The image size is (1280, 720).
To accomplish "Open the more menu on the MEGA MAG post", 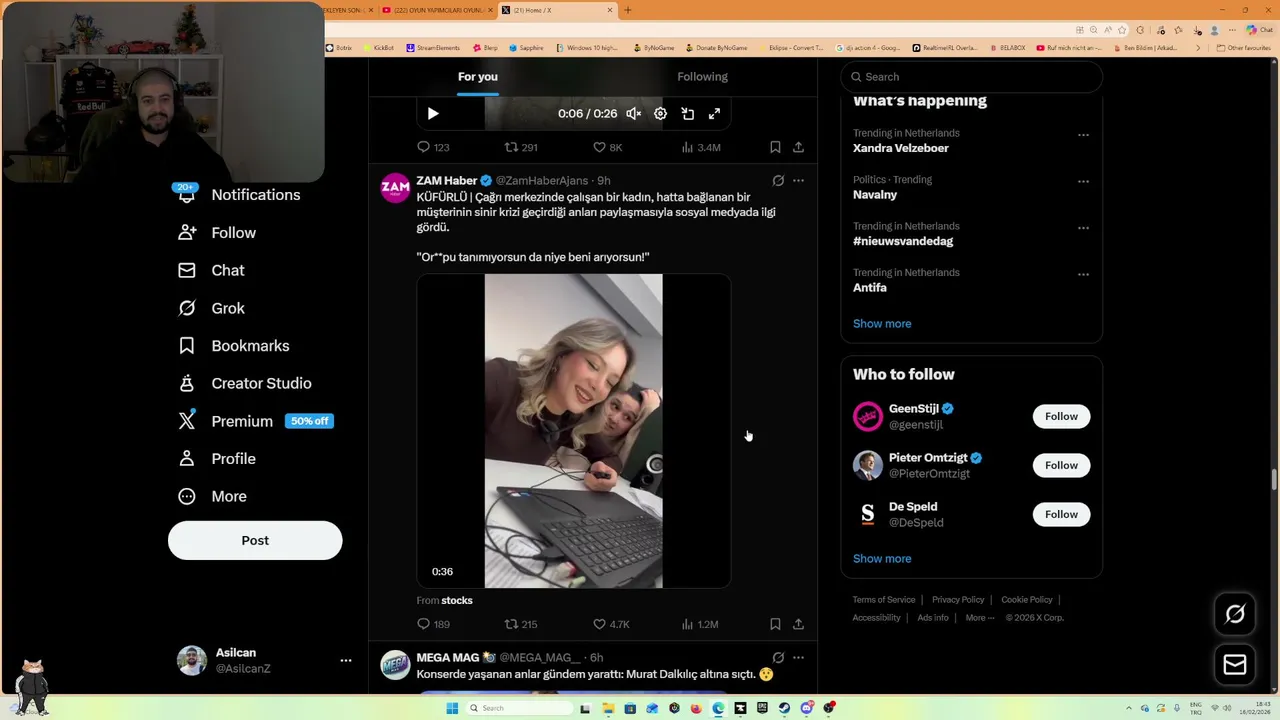I will pos(798,658).
